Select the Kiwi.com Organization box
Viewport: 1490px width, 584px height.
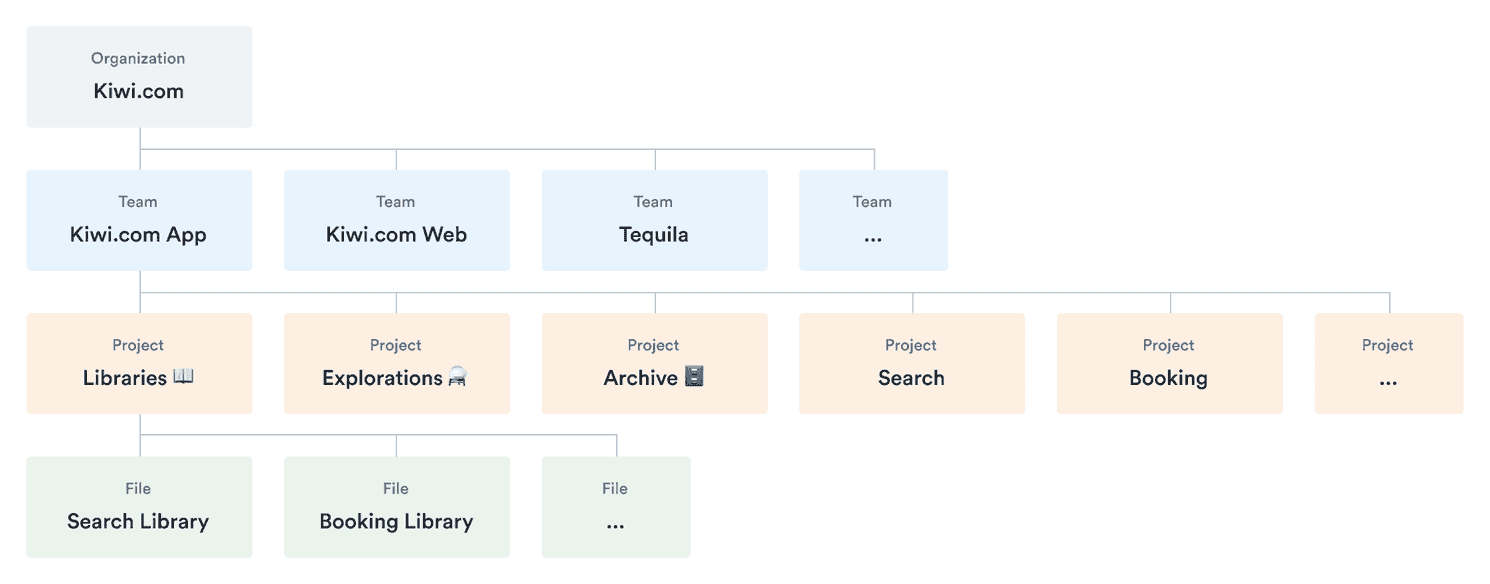tap(139, 77)
